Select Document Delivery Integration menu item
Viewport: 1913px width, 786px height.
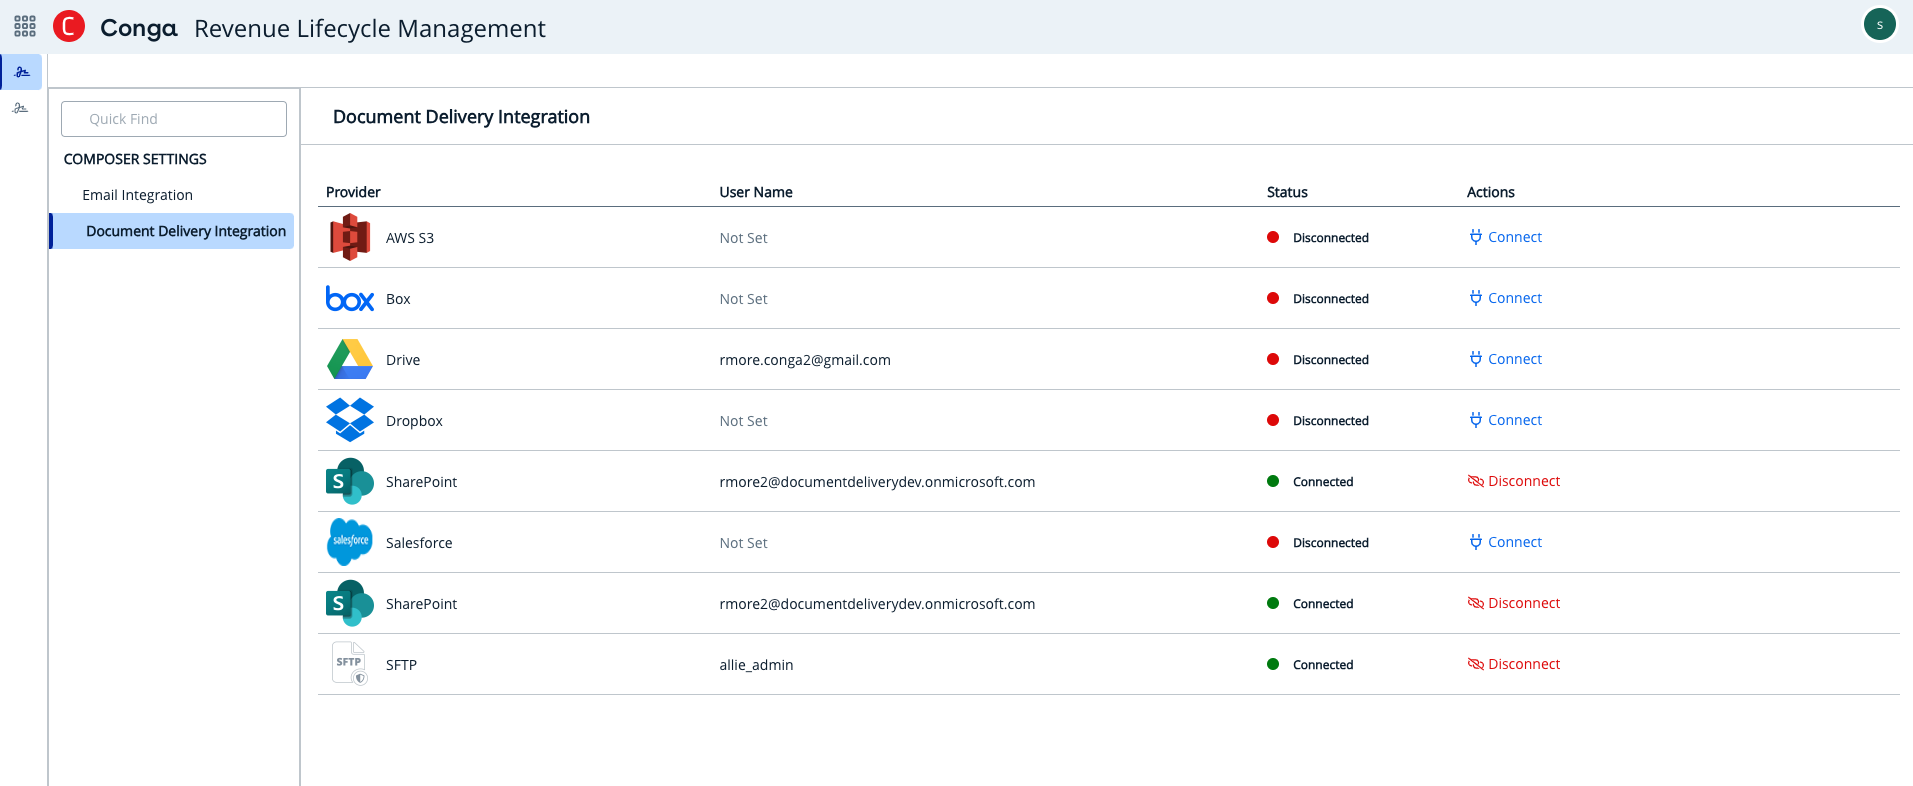(x=185, y=231)
